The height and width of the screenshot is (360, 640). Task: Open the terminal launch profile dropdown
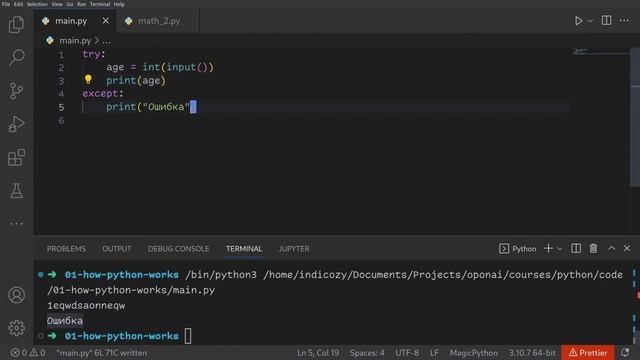coord(560,249)
